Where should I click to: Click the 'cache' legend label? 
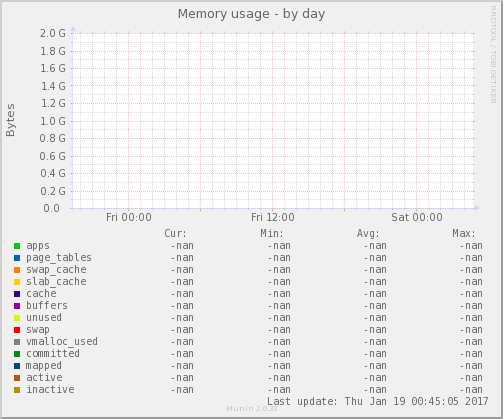[41, 294]
